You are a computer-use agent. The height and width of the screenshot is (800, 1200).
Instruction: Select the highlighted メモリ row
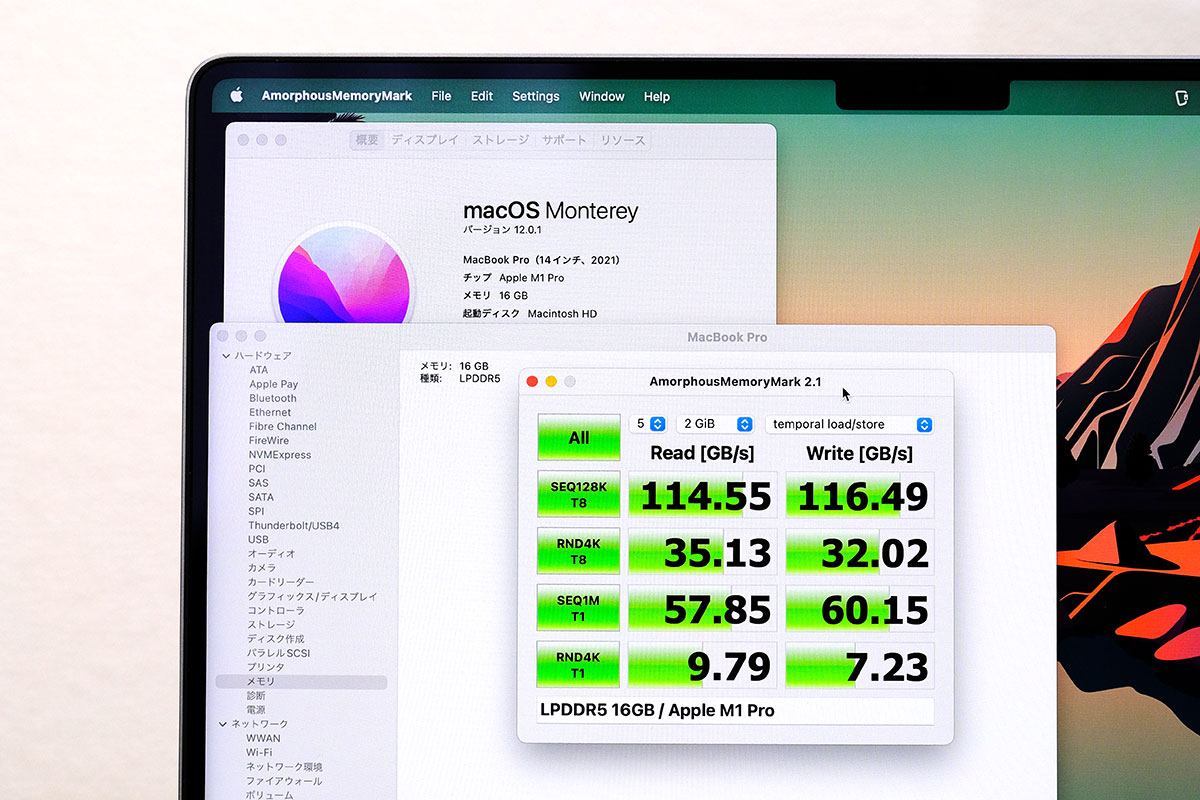tap(301, 682)
